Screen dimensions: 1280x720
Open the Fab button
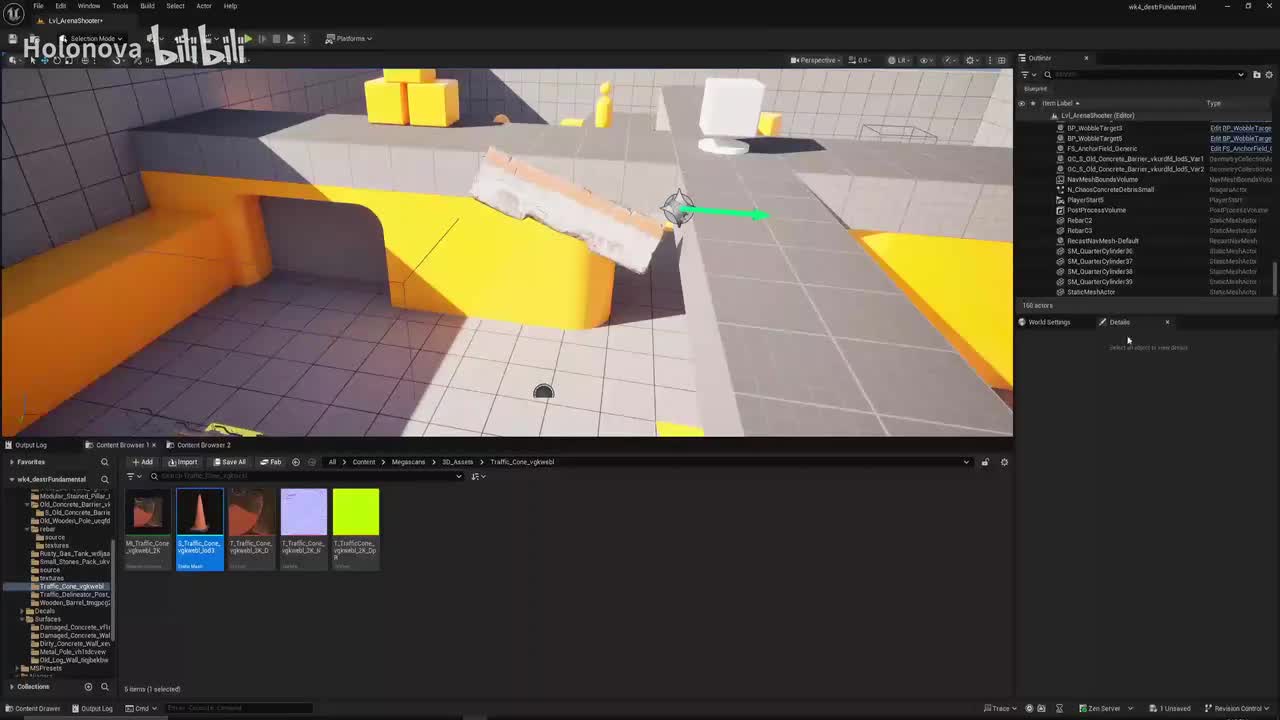coord(271,462)
